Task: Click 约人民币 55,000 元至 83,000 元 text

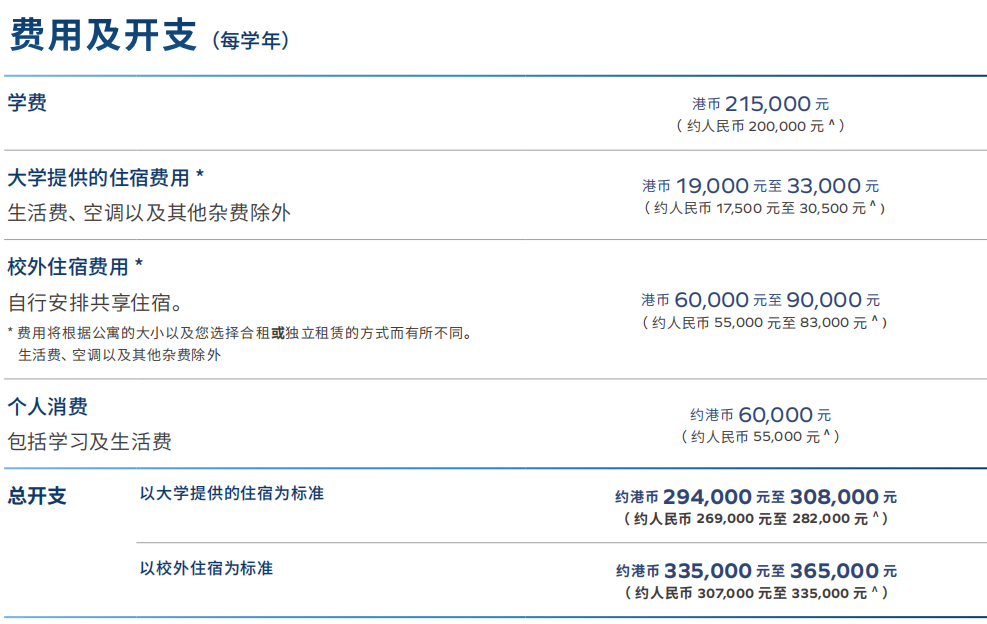Action: click(x=764, y=322)
